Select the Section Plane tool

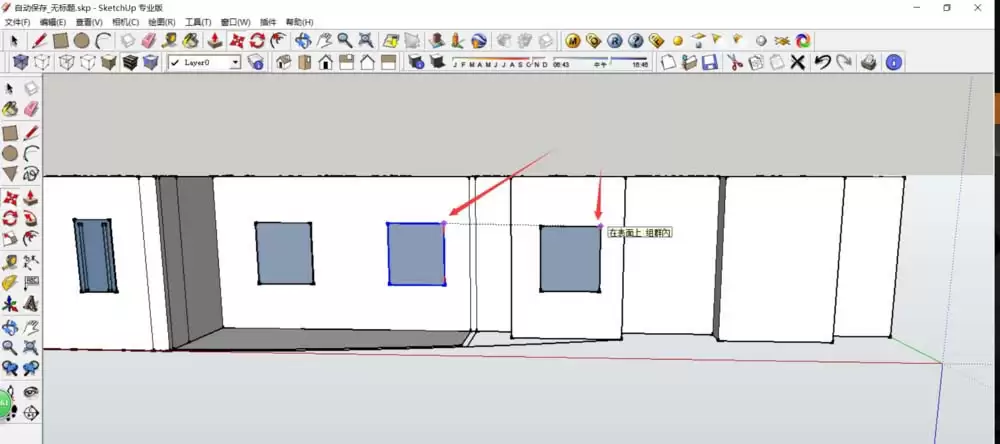(x=31, y=413)
